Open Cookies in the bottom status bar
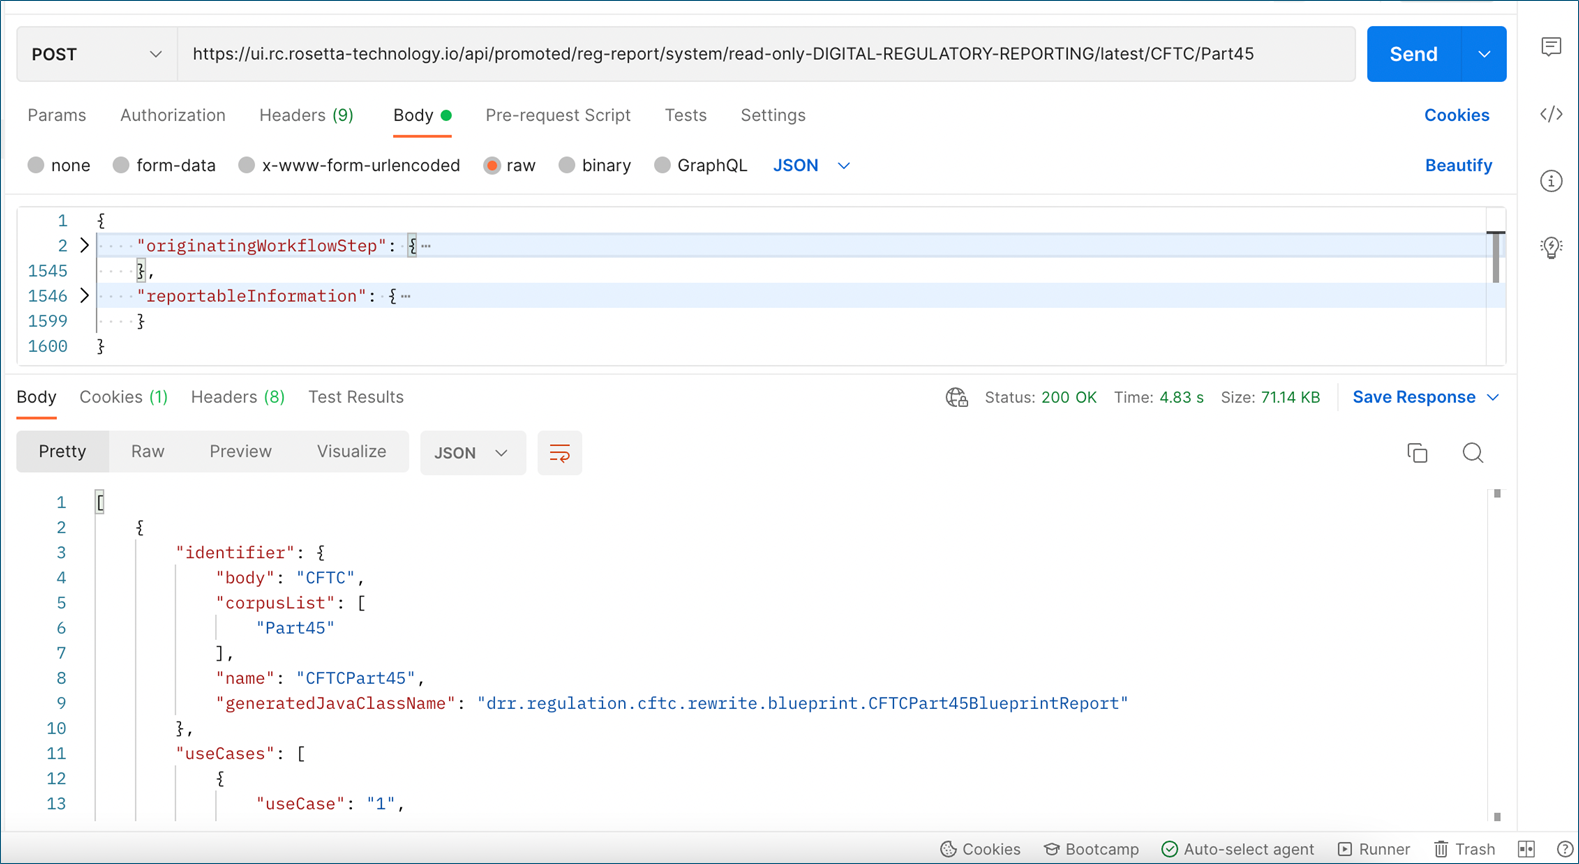Image resolution: width=1579 pixels, height=864 pixels. click(x=980, y=849)
